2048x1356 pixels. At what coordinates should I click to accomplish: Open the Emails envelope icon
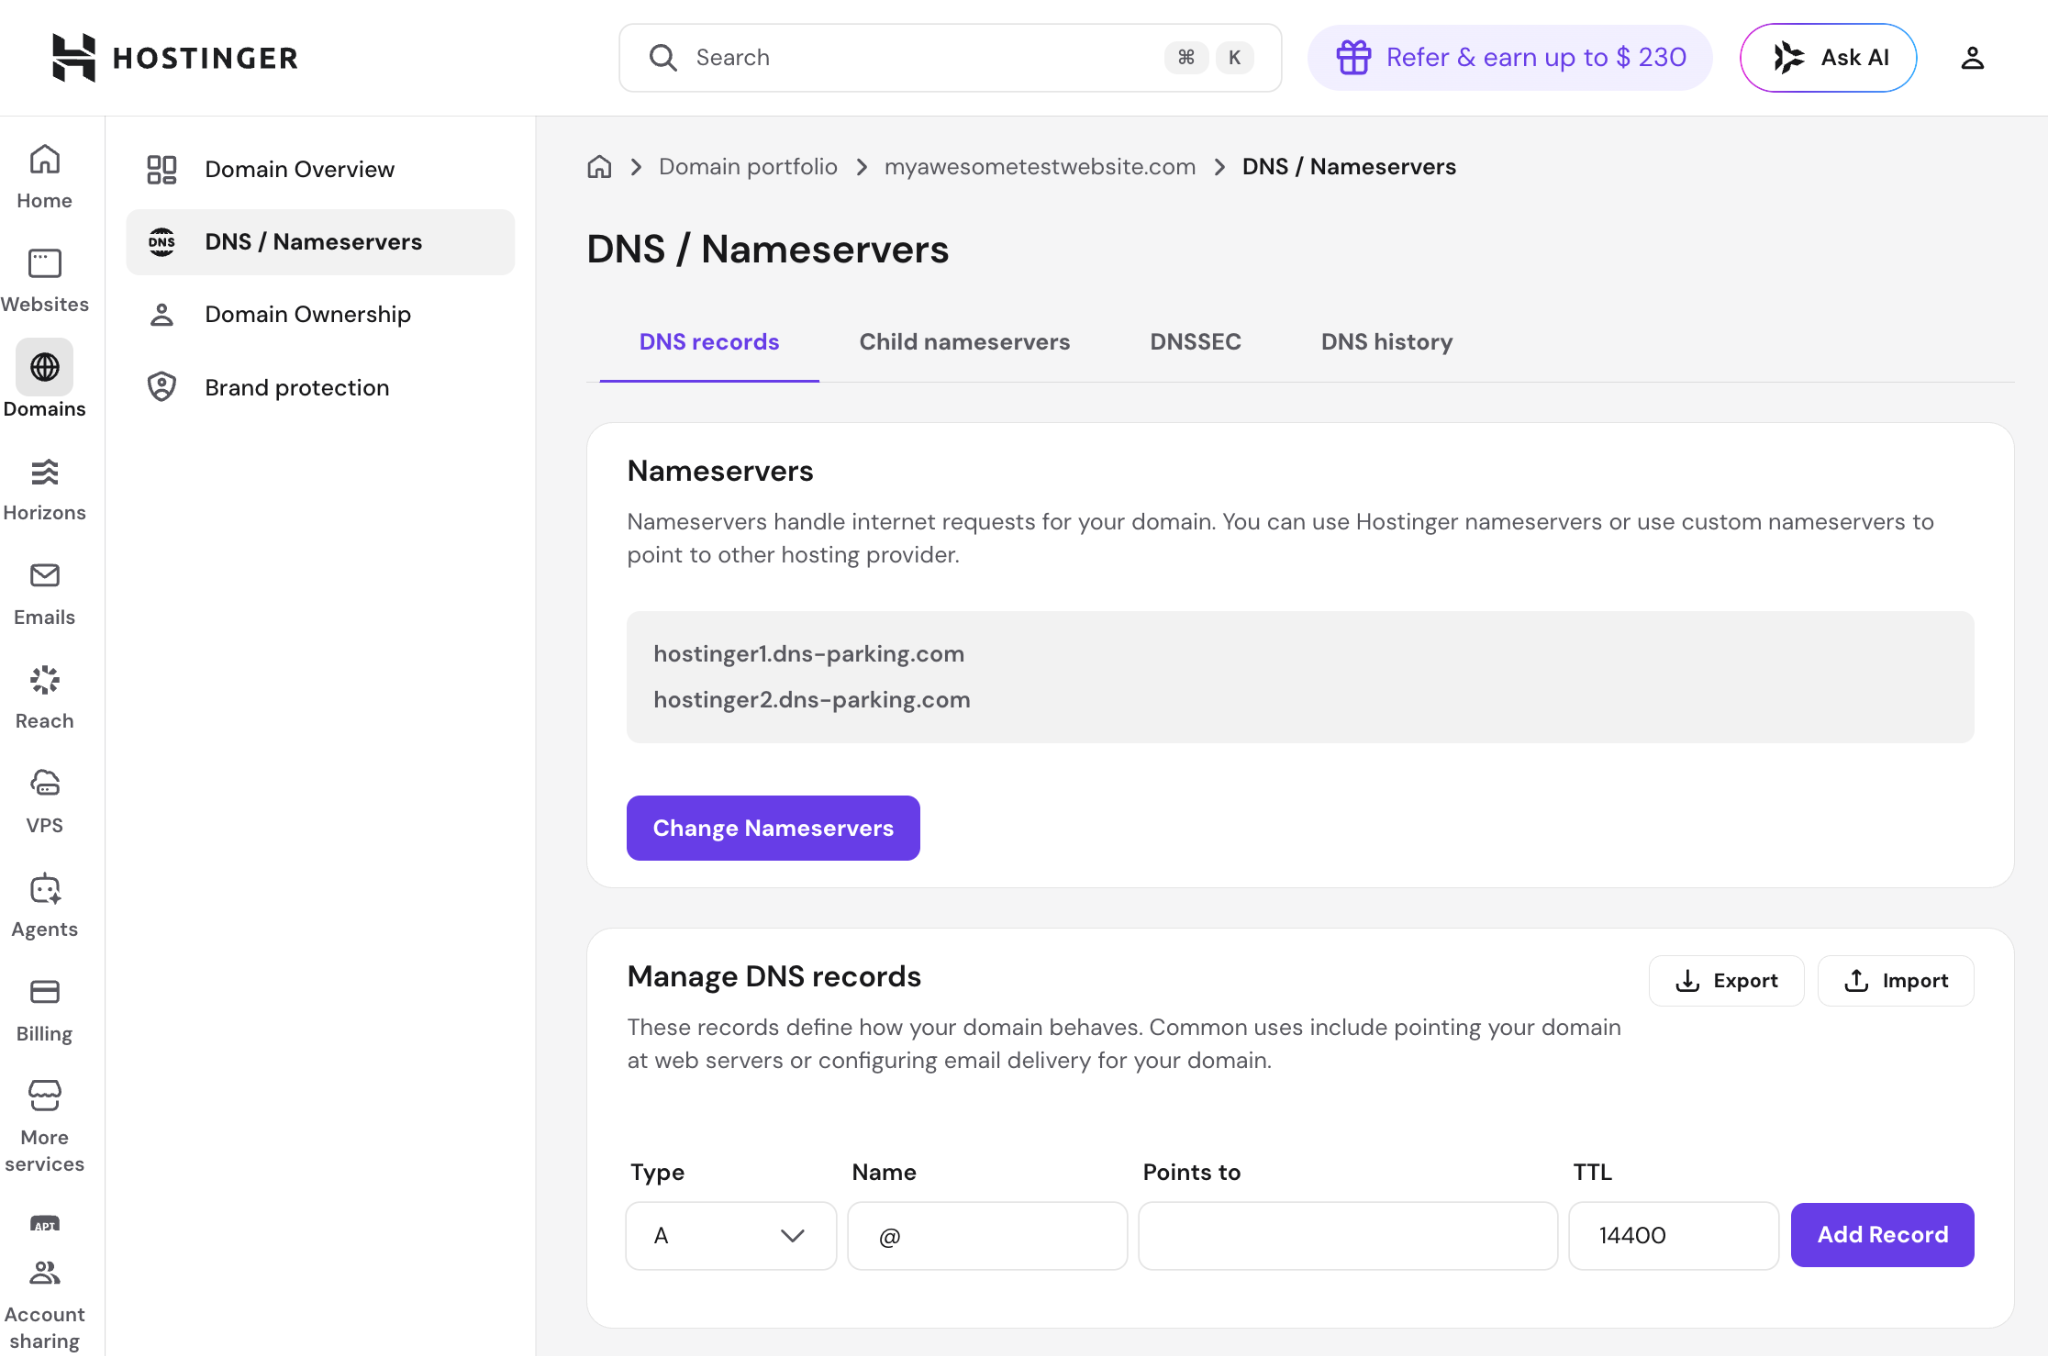(x=44, y=575)
